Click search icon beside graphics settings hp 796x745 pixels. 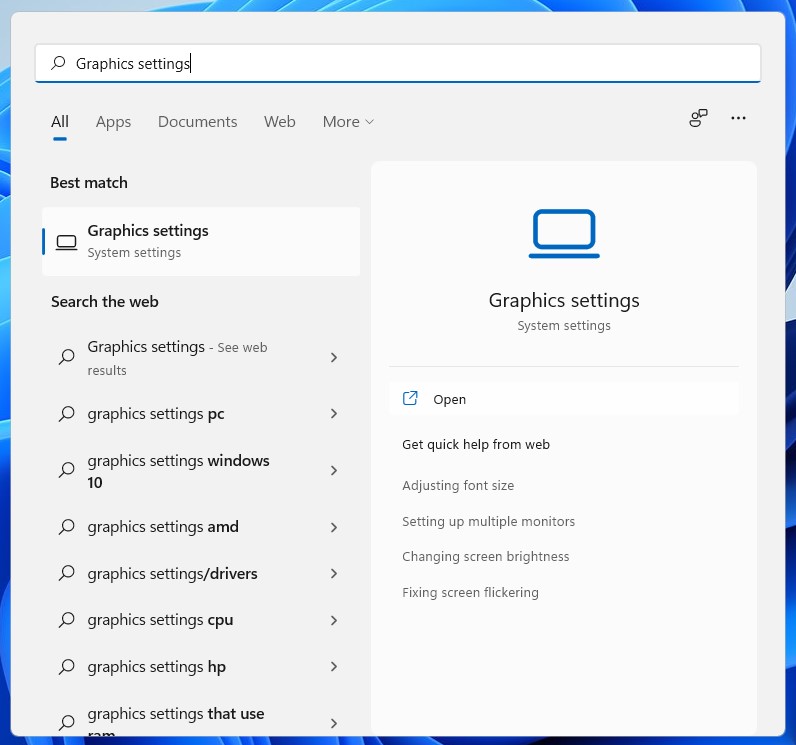(66, 667)
